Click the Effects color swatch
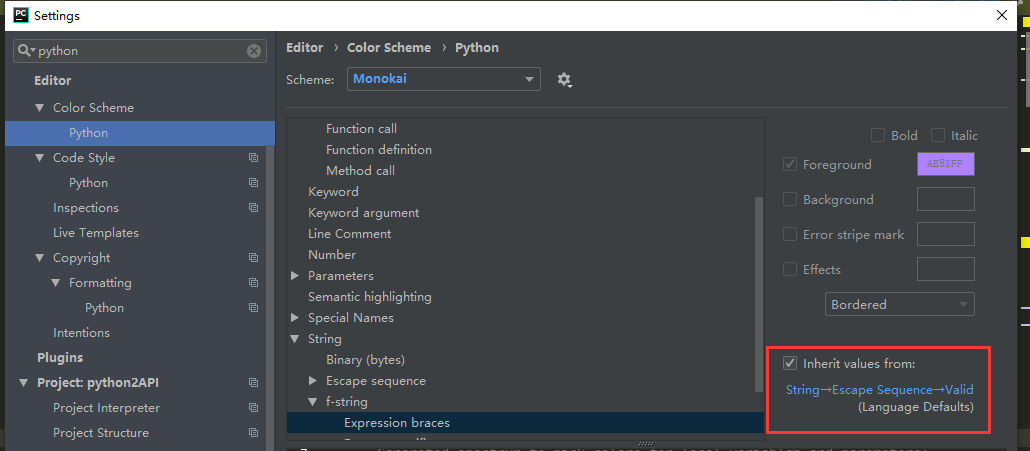The height and width of the screenshot is (451, 1030). (x=945, y=269)
